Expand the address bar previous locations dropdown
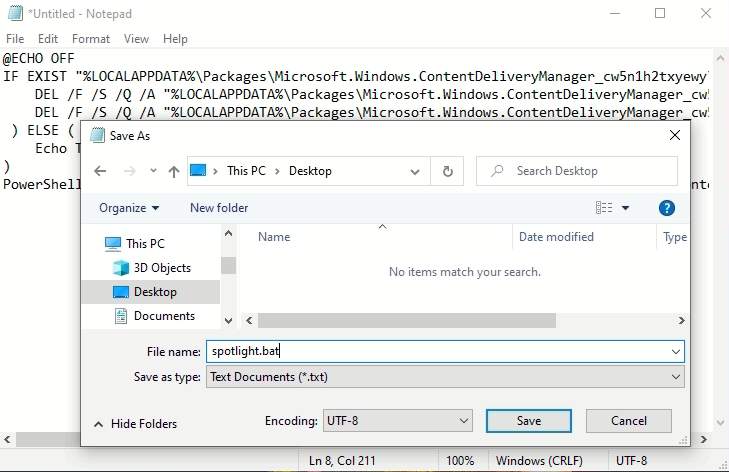This screenshot has height=472, width=729. (415, 172)
